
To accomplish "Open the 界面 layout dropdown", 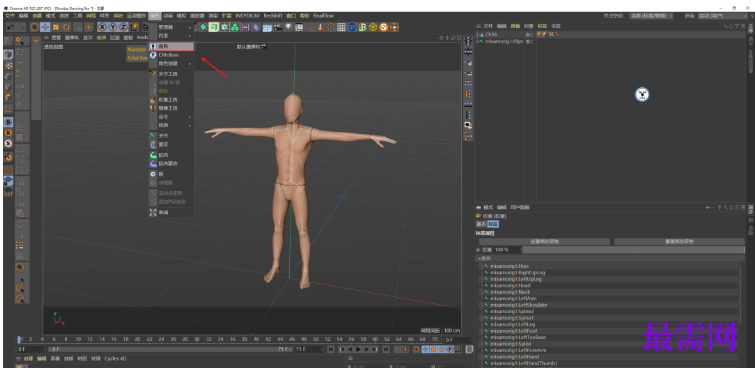I will point(724,16).
